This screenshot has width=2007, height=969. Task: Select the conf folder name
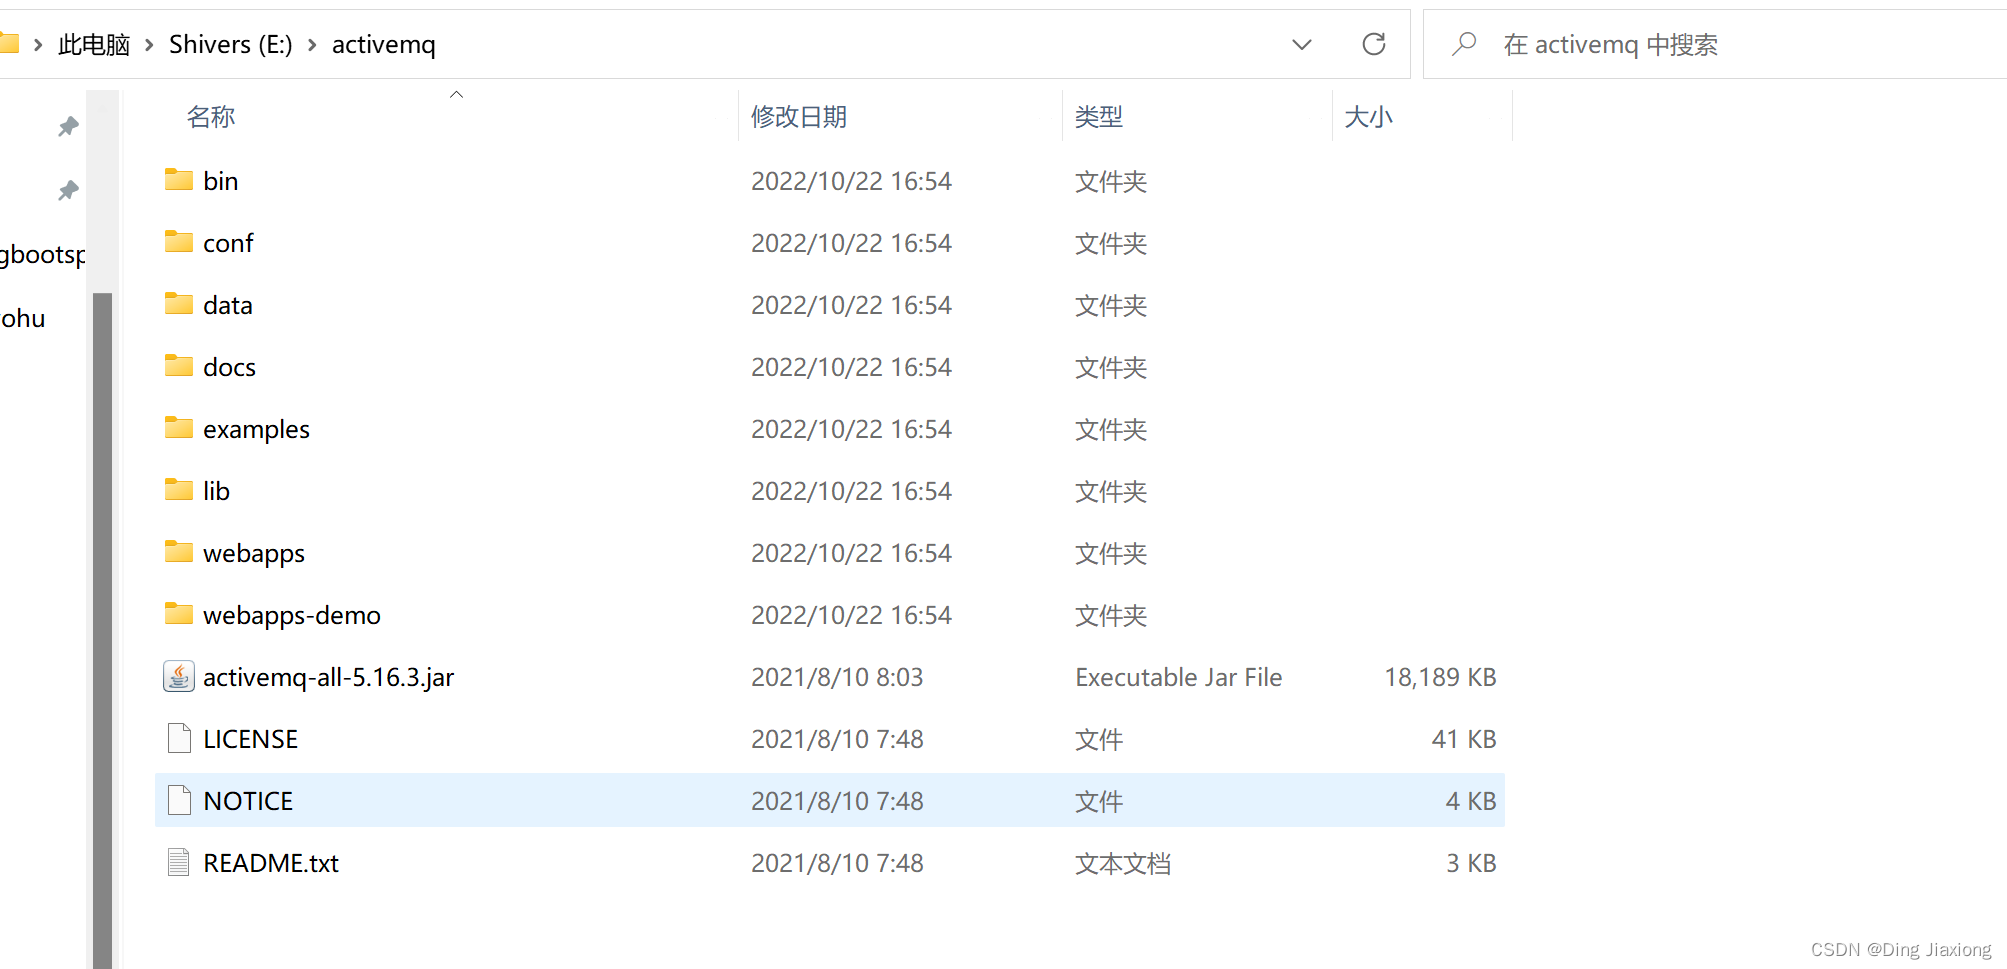click(228, 243)
